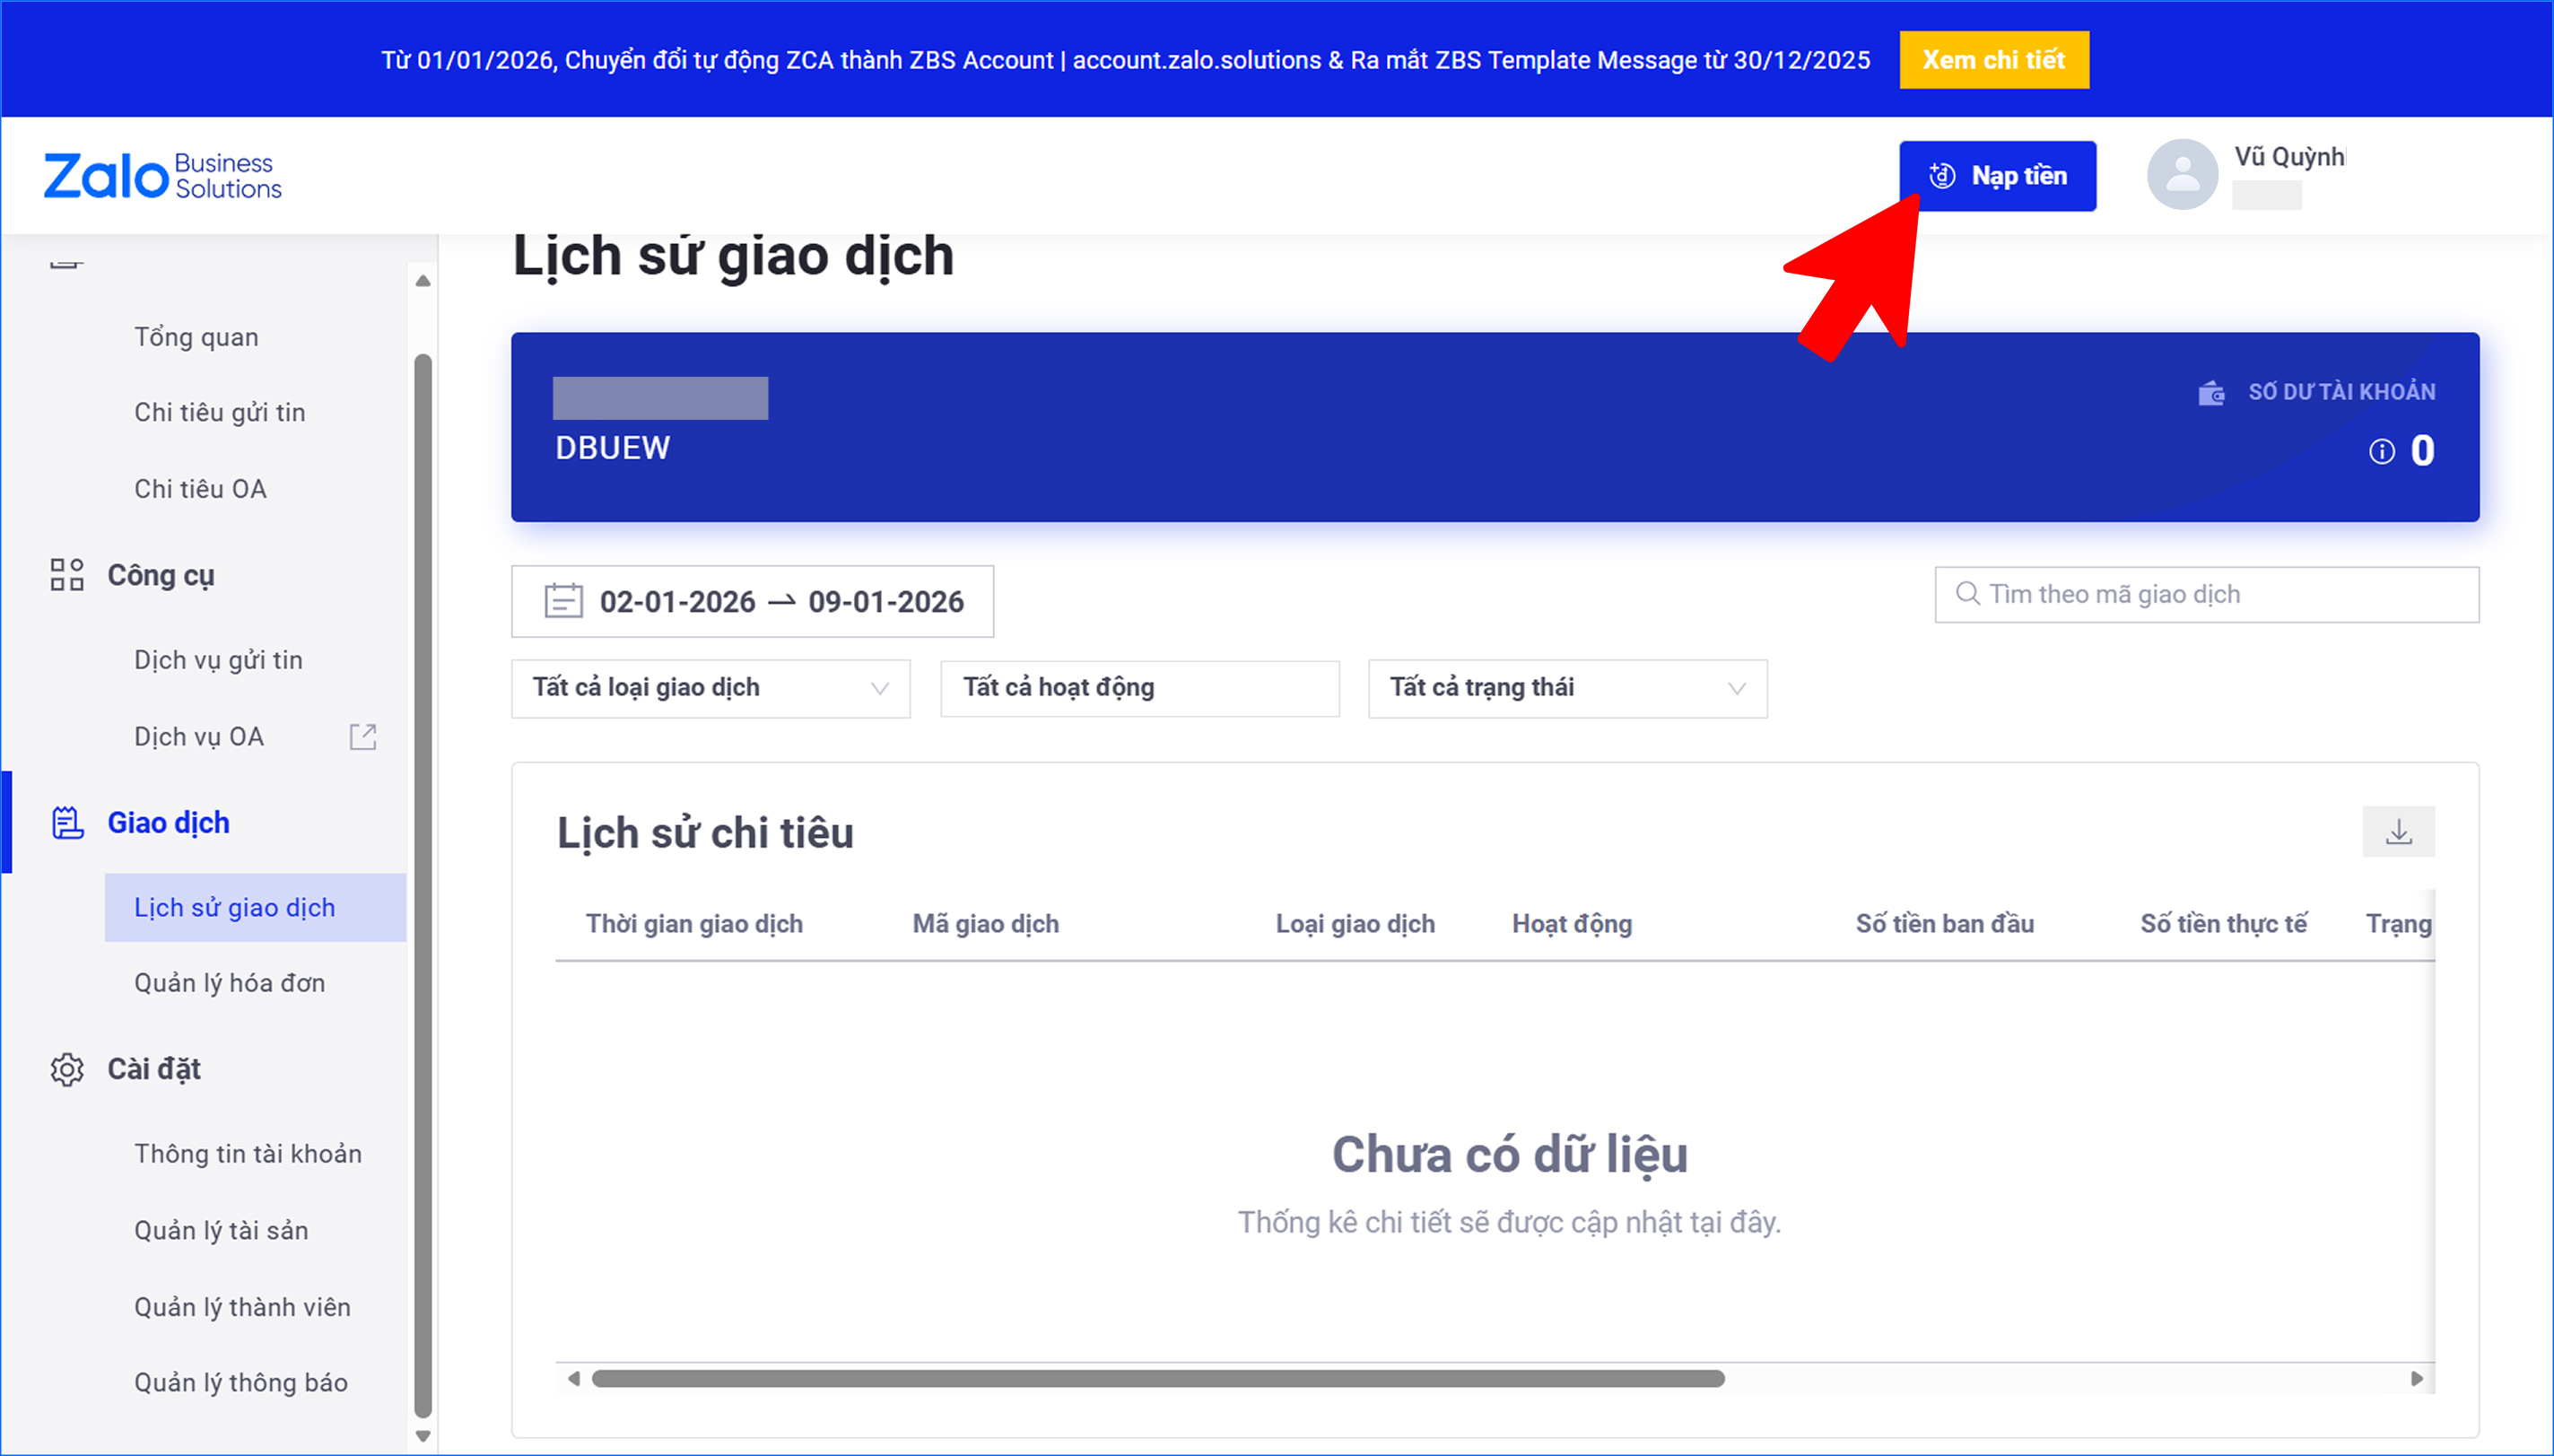Viewport: 2554px width, 1456px height.
Task: Click the download icon in Lịch sử chi tiêu
Action: point(2397,832)
